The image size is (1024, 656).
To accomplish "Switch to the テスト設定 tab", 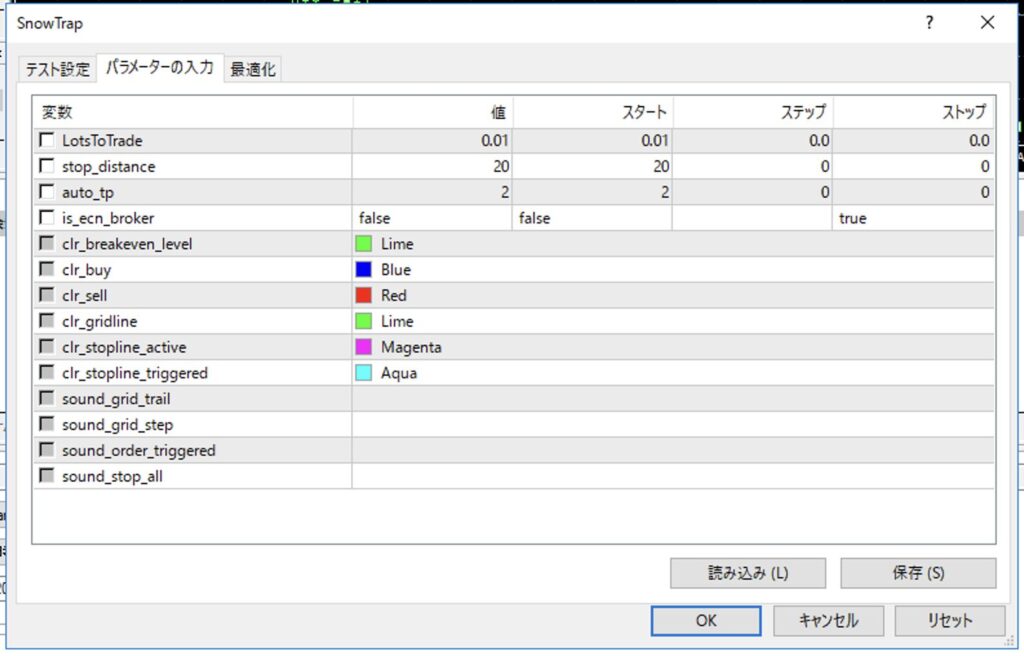I will point(58,69).
